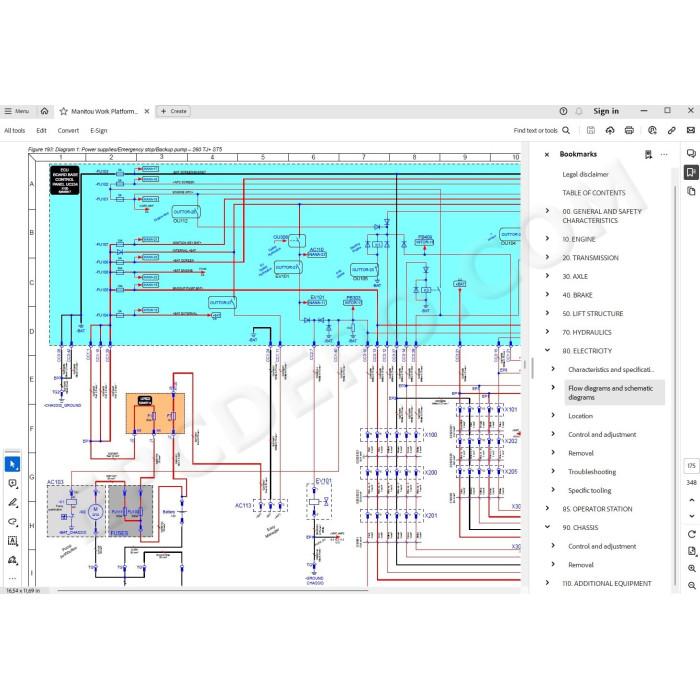Image resolution: width=700 pixels, height=700 pixels.
Task: Toggle the bookmarks panel icon in the right rail
Action: [x=691, y=172]
